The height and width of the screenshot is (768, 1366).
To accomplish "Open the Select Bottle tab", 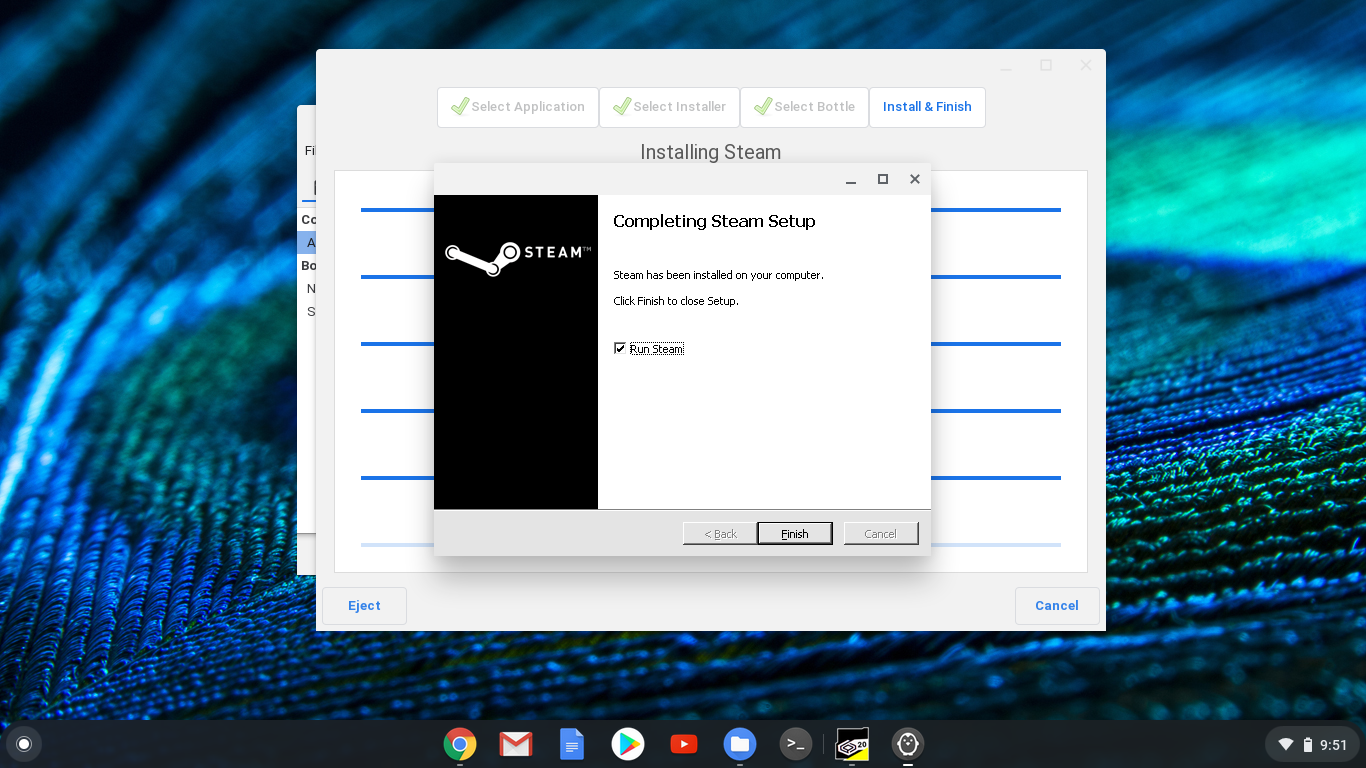I will point(804,107).
